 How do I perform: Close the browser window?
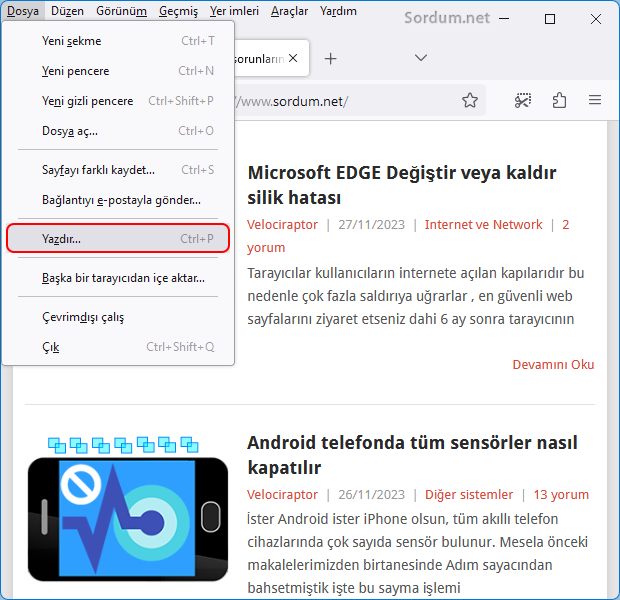595,19
